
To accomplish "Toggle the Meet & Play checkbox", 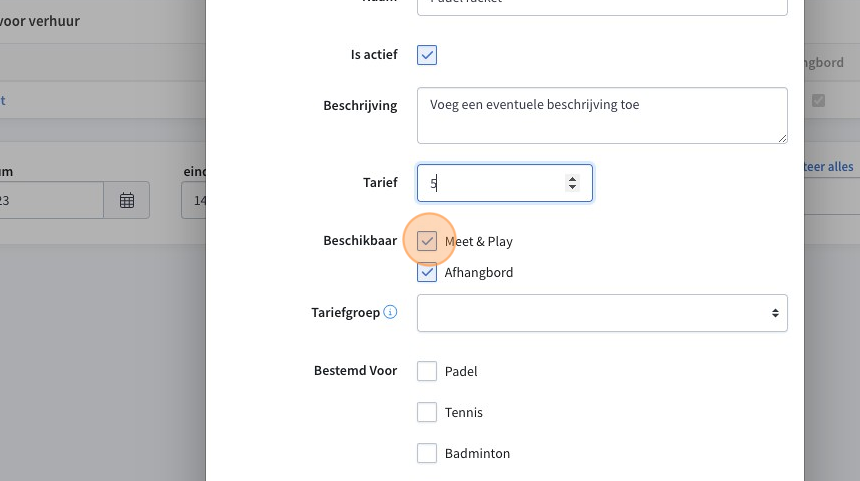I will tap(427, 241).
